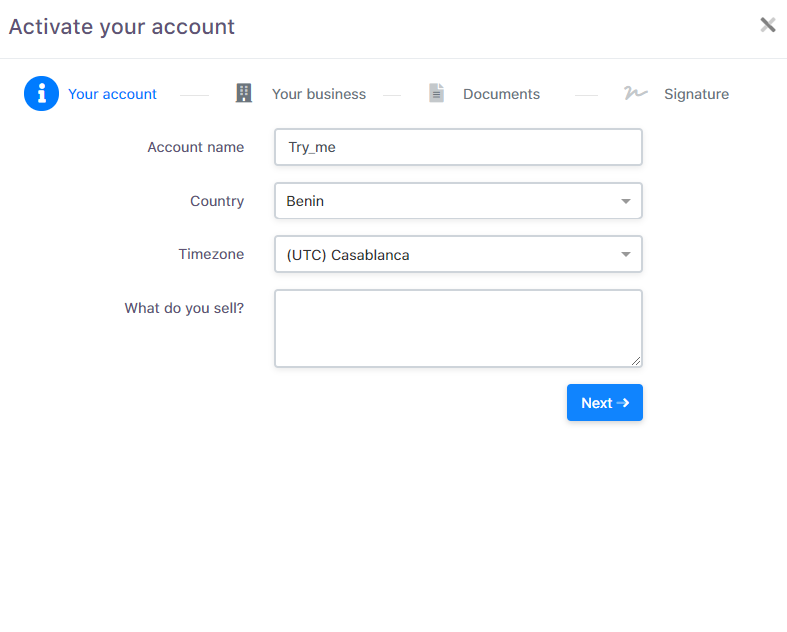Go to the Signature step
This screenshot has width=787, height=632.
pos(696,94)
